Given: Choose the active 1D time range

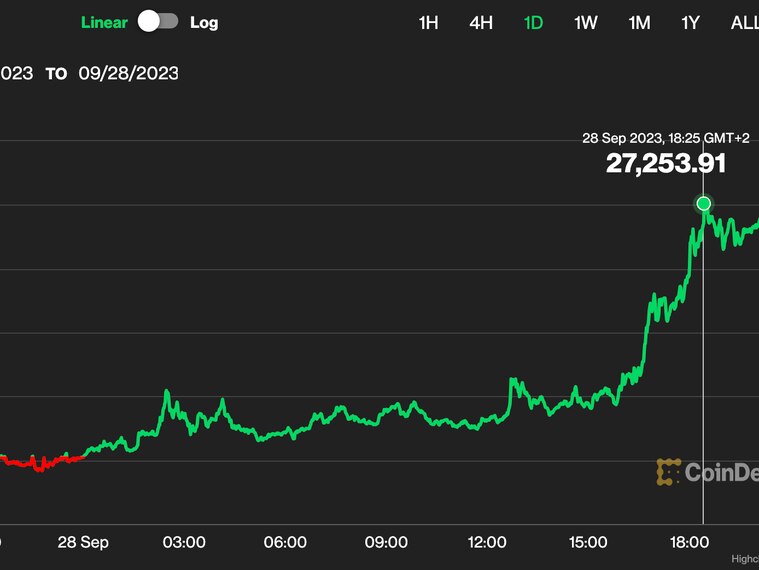Looking at the screenshot, I should click(x=533, y=22).
